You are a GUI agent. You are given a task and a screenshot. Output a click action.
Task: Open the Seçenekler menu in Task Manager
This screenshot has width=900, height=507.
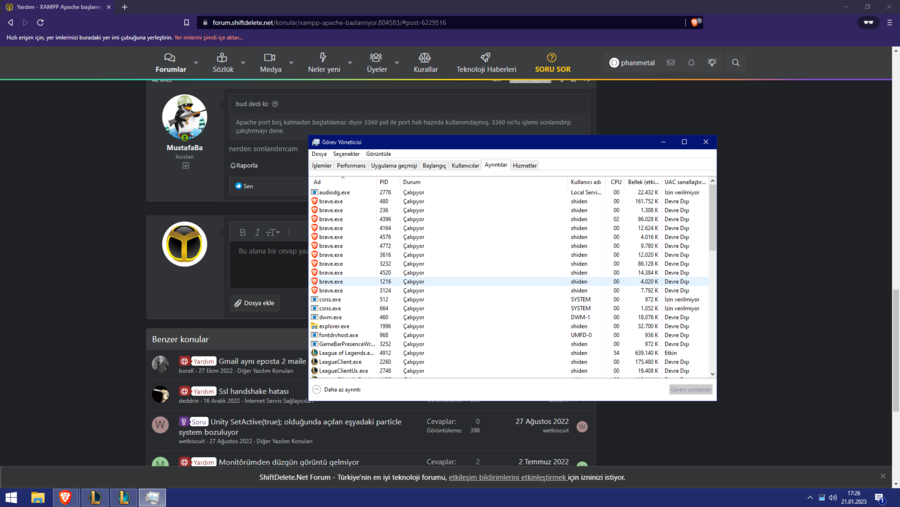click(x=346, y=154)
